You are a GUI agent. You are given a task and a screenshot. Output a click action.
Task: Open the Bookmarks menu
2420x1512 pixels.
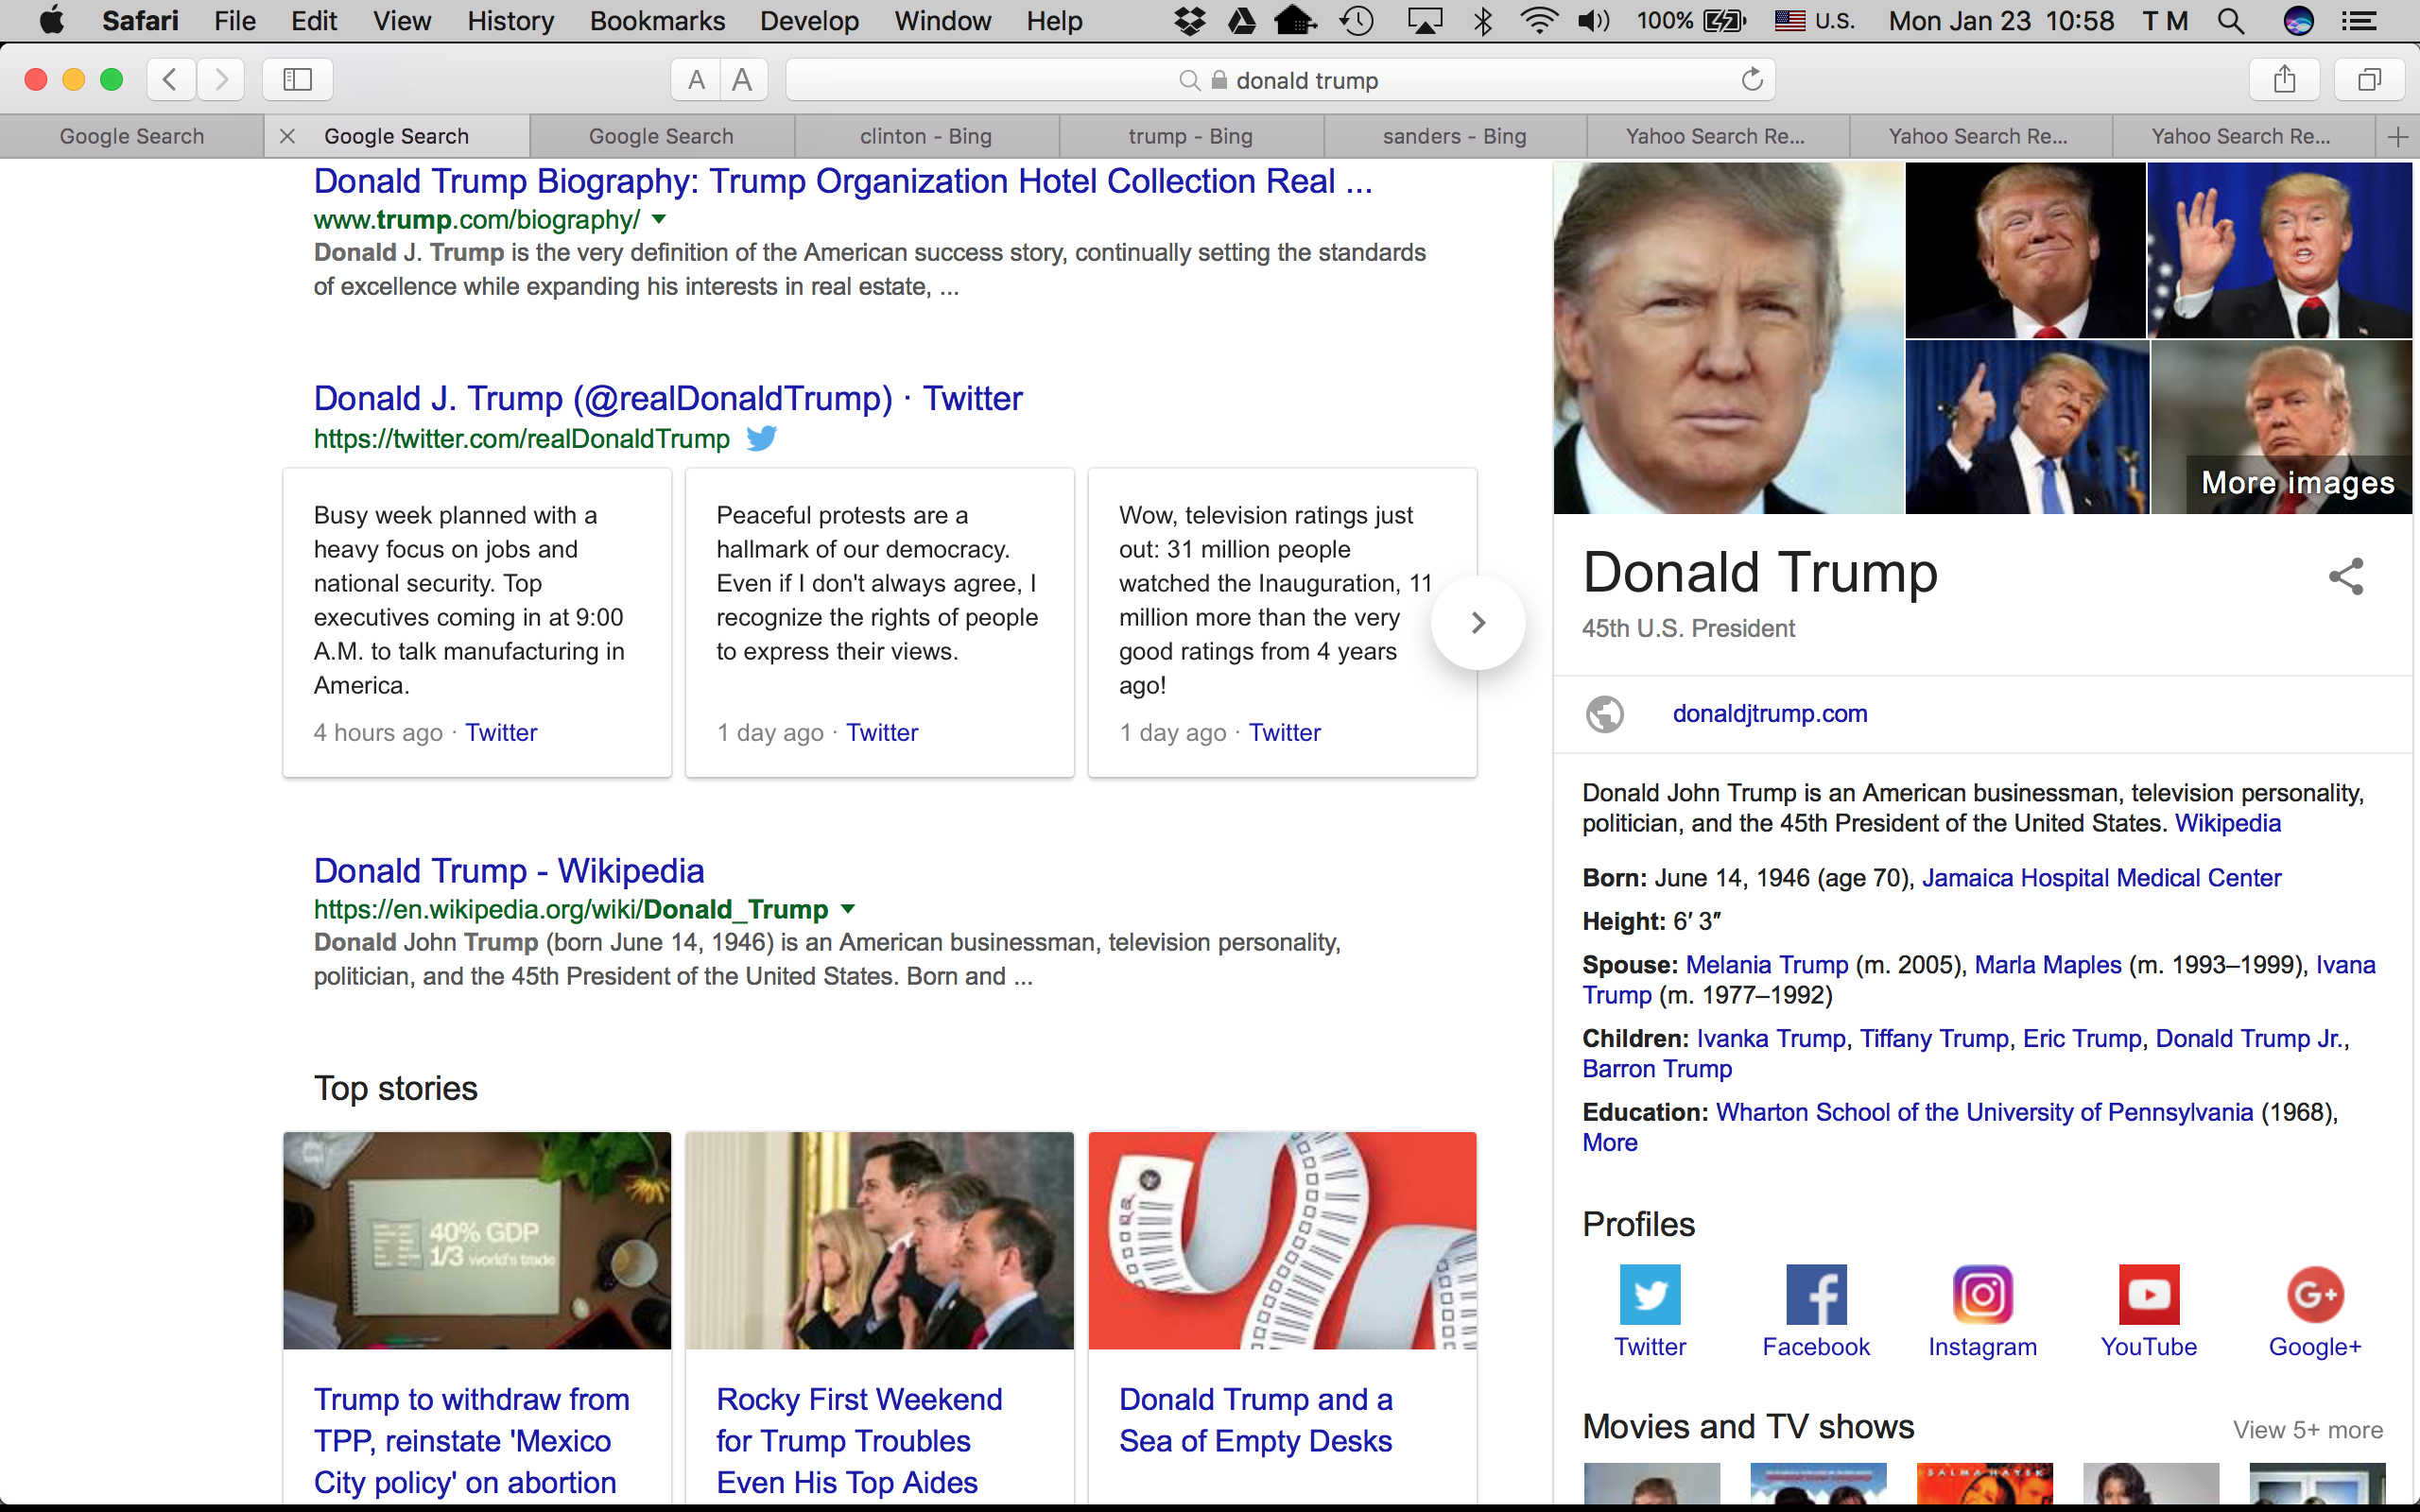click(657, 21)
